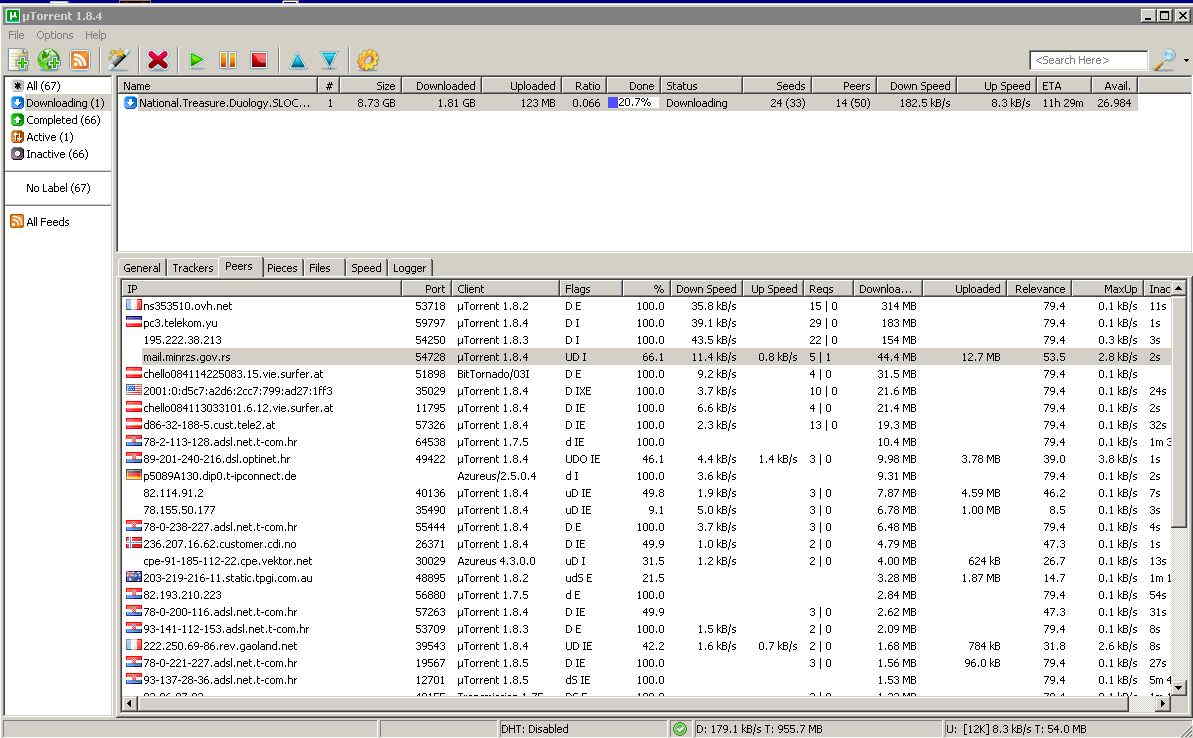This screenshot has height=738, width=1193.
Task: Select the National.Treasure.Duology torrent row
Action: [628, 103]
